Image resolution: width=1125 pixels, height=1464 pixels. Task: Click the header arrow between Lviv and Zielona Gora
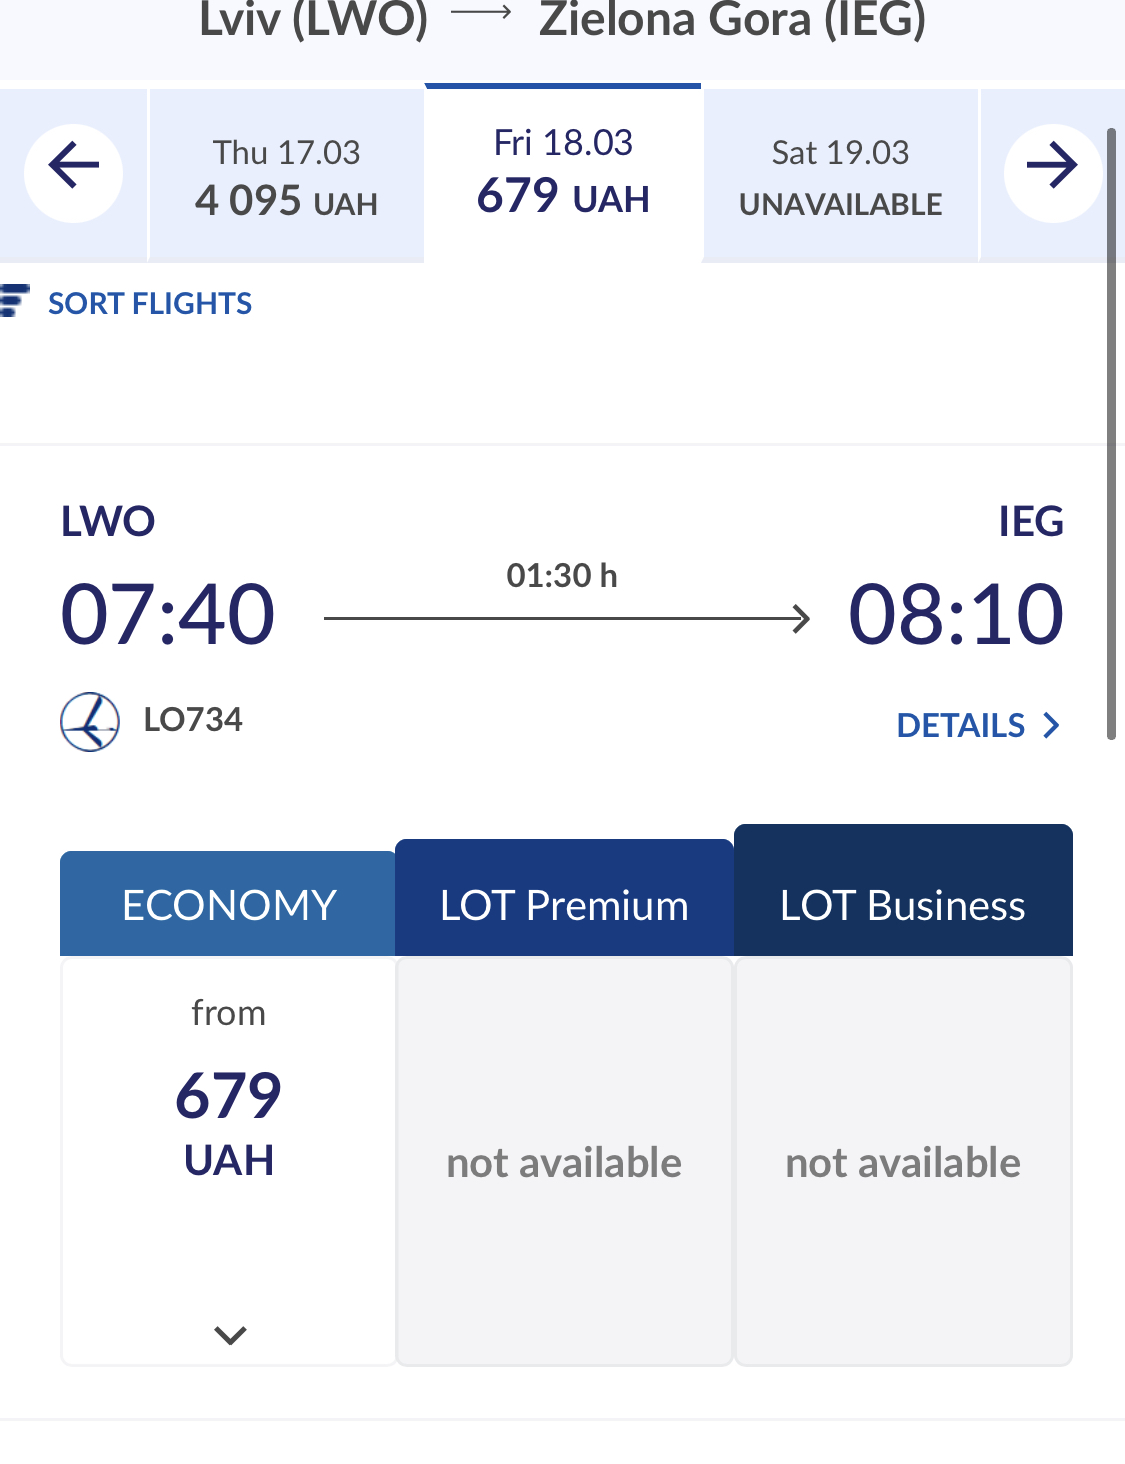[x=482, y=14]
